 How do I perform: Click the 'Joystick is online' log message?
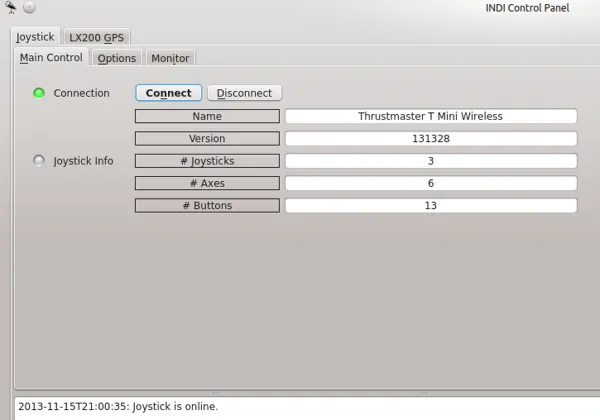pyautogui.click(x=118, y=406)
